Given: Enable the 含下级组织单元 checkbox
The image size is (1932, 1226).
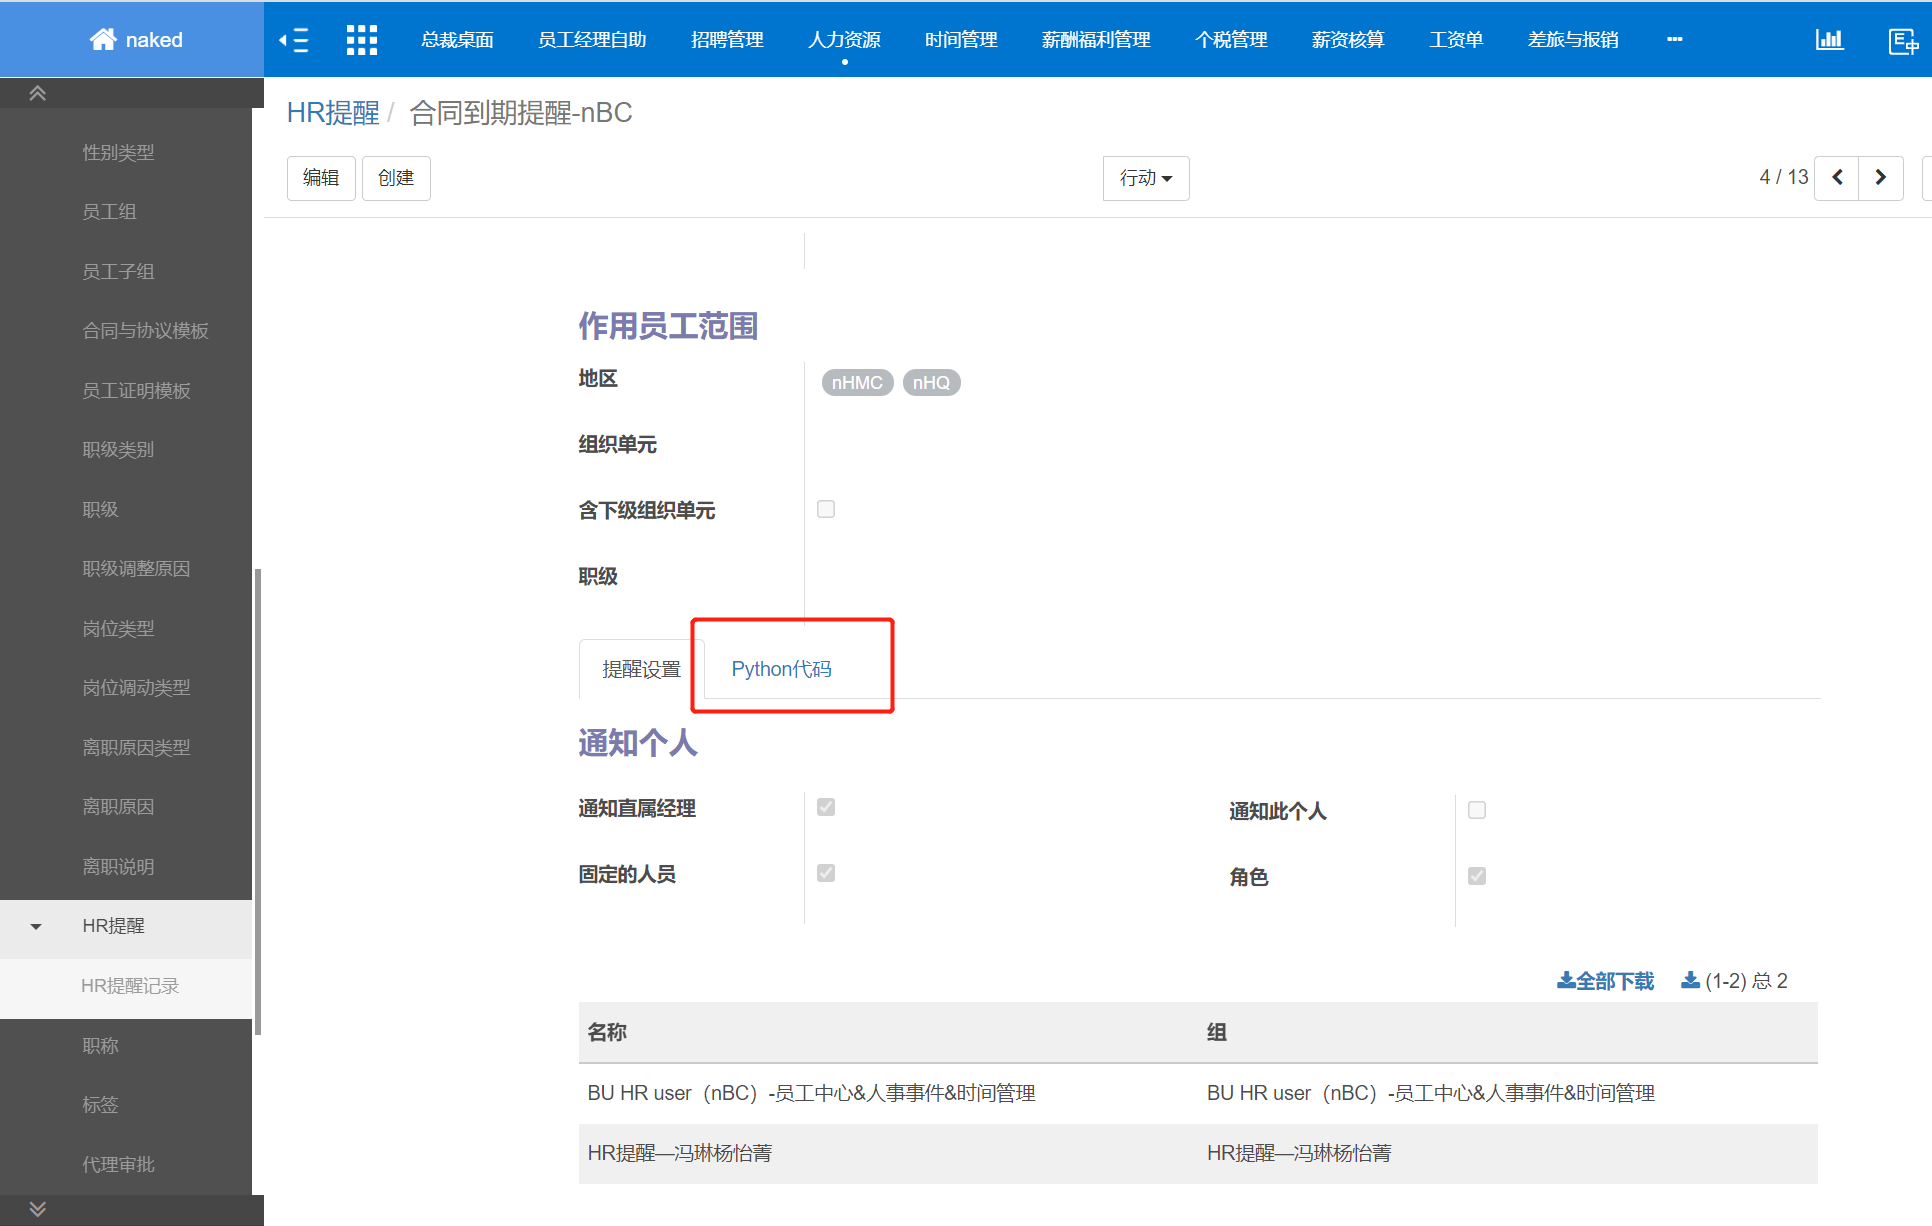Looking at the screenshot, I should point(825,509).
